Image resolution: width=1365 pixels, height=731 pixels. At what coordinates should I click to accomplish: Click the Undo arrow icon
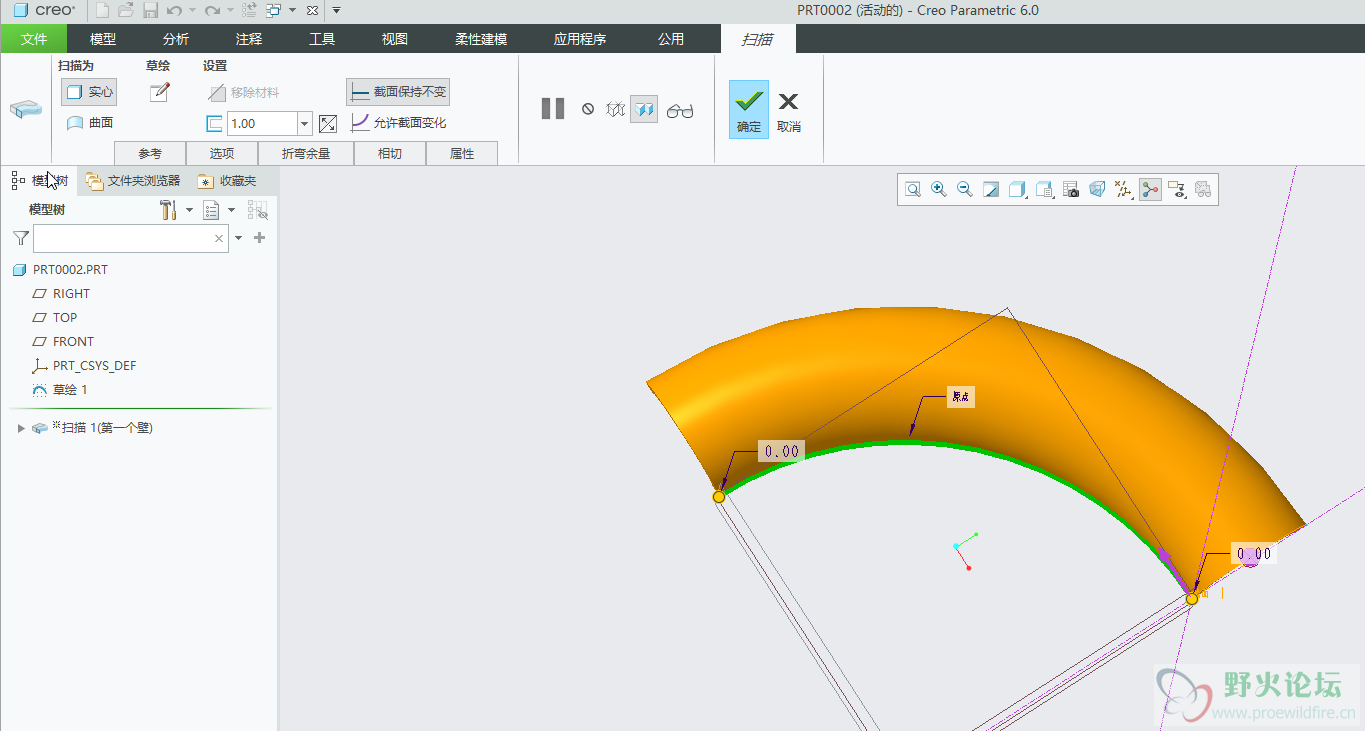[x=175, y=10]
